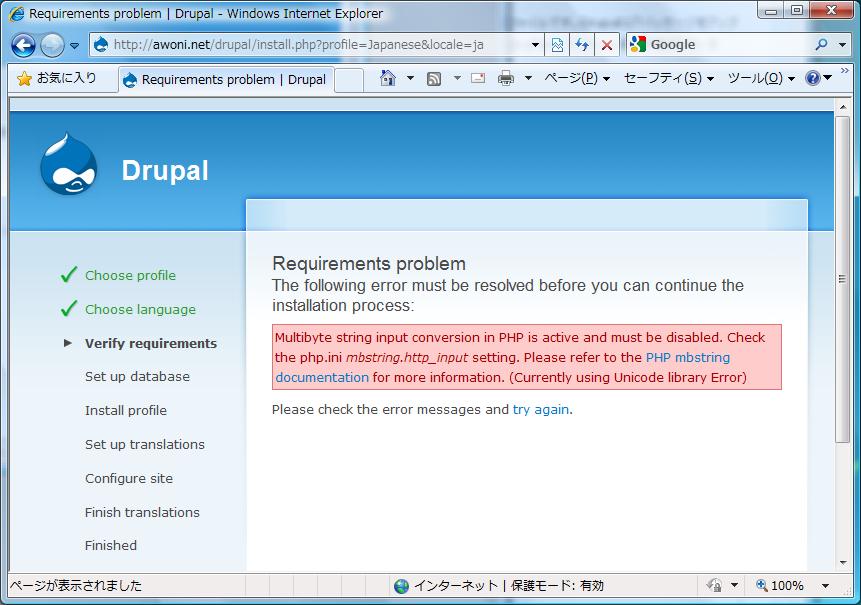Click the Set up translations step

click(x=145, y=445)
